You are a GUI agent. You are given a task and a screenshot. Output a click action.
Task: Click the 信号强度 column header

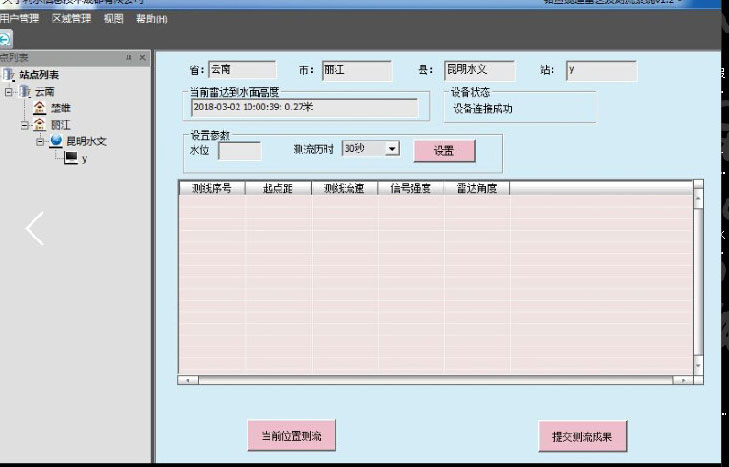tap(411, 188)
